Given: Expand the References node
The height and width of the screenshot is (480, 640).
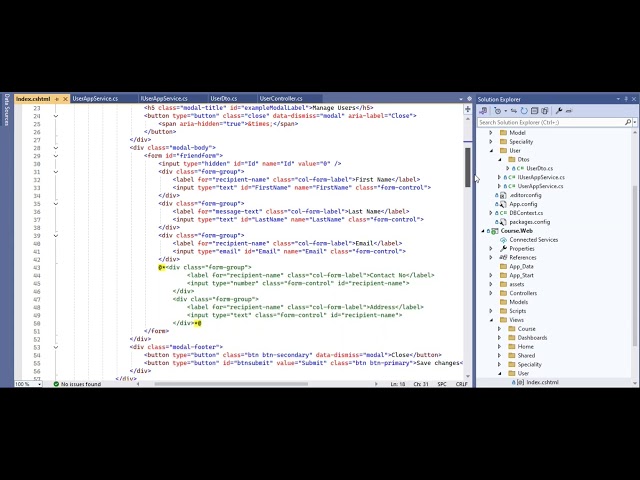Looking at the screenshot, I should pyautogui.click(x=491, y=258).
